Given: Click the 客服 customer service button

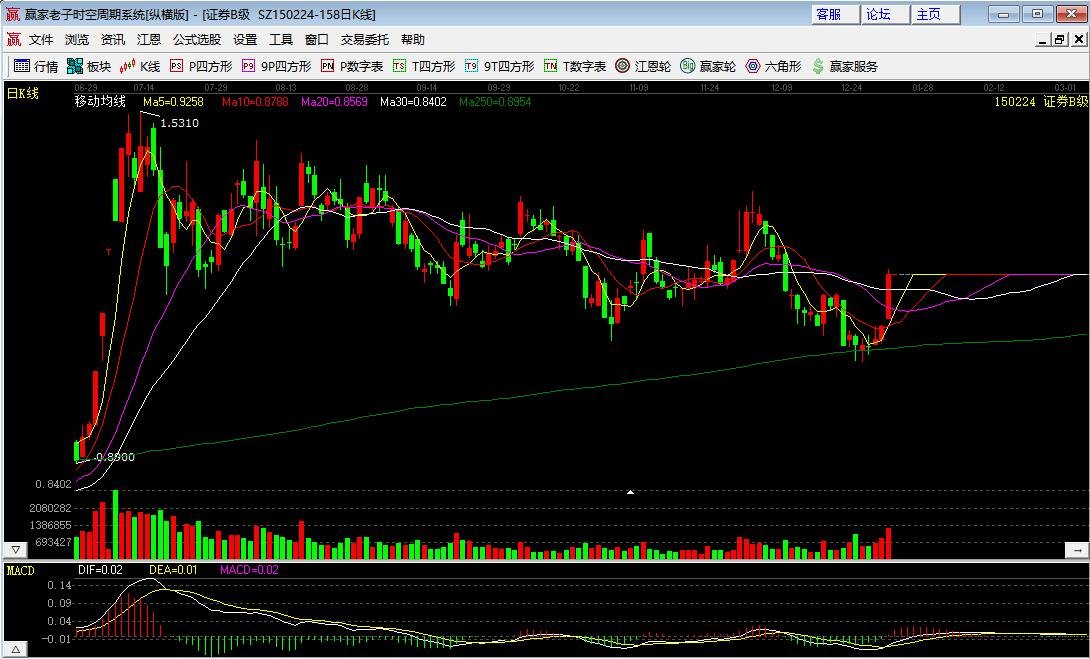Looking at the screenshot, I should coord(835,14).
